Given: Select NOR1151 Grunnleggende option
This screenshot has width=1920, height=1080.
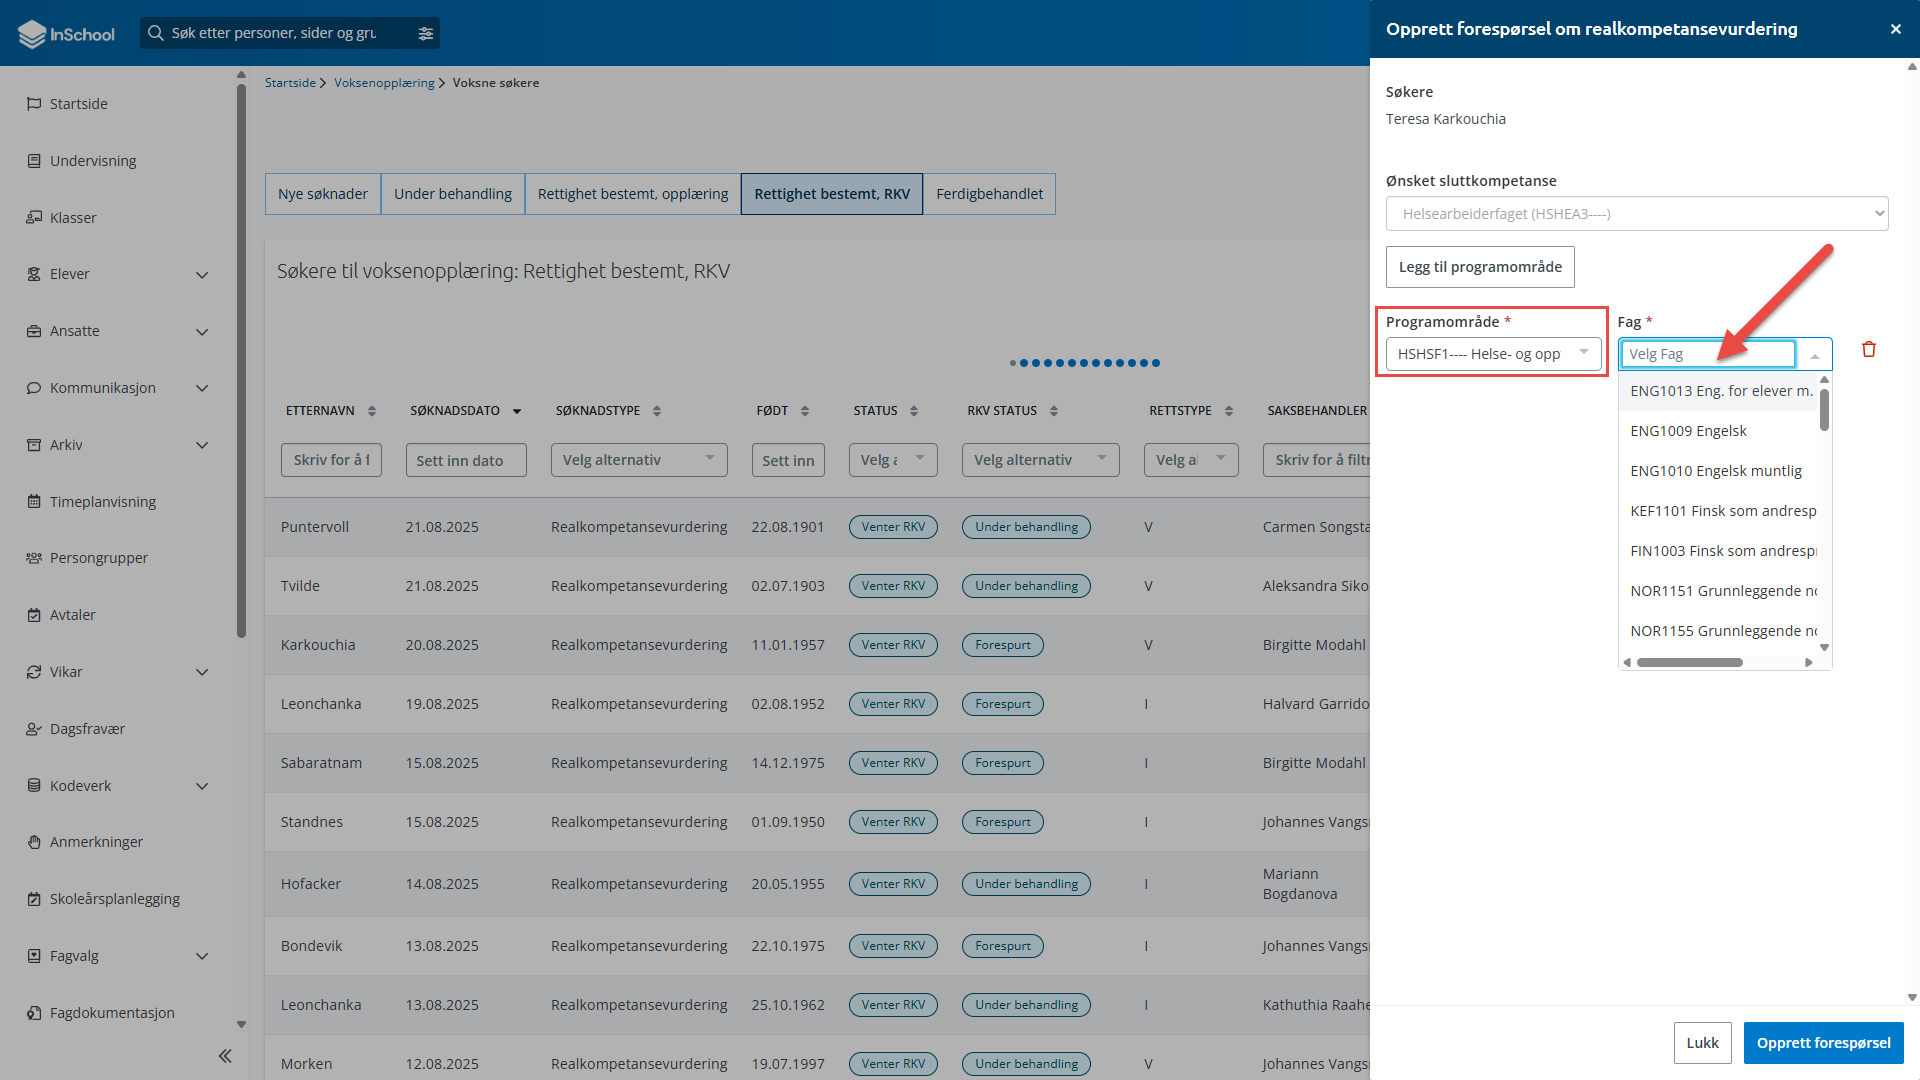Looking at the screenshot, I should pos(1718,591).
